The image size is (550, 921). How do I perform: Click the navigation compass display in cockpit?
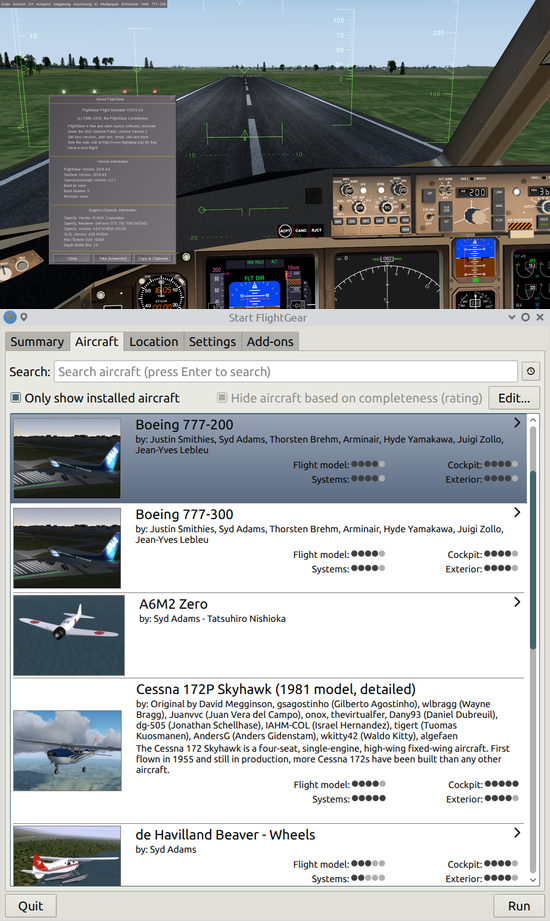click(387, 281)
